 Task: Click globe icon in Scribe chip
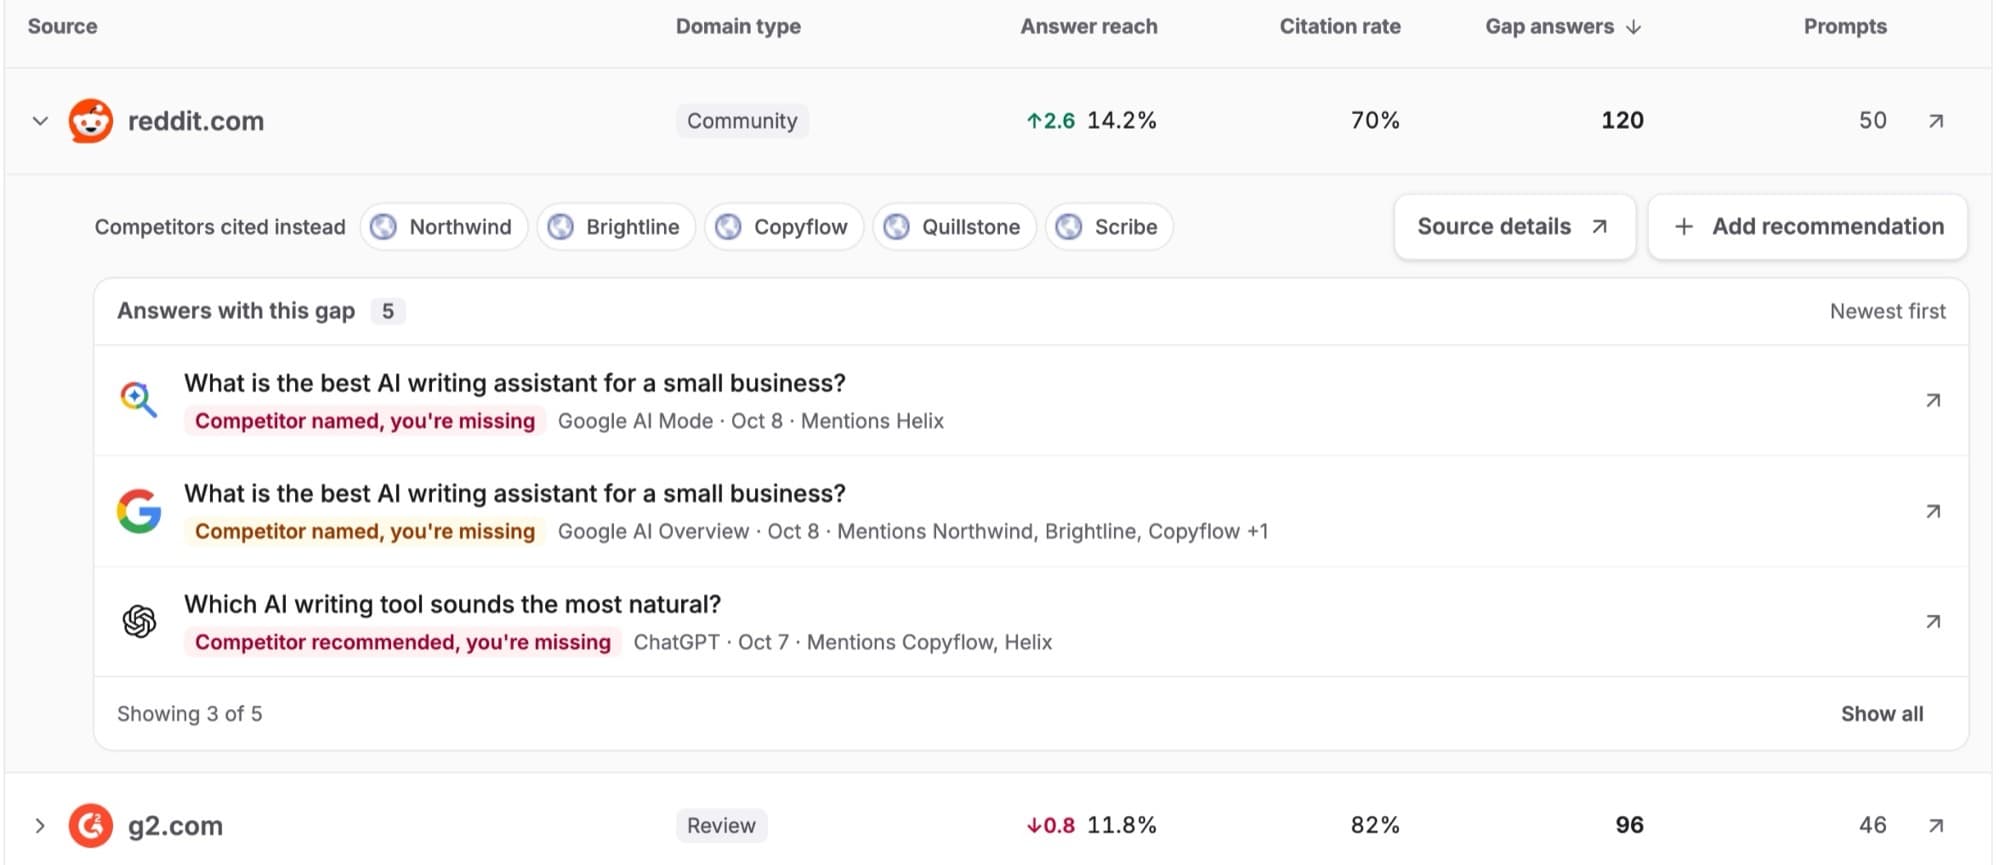click(x=1069, y=227)
